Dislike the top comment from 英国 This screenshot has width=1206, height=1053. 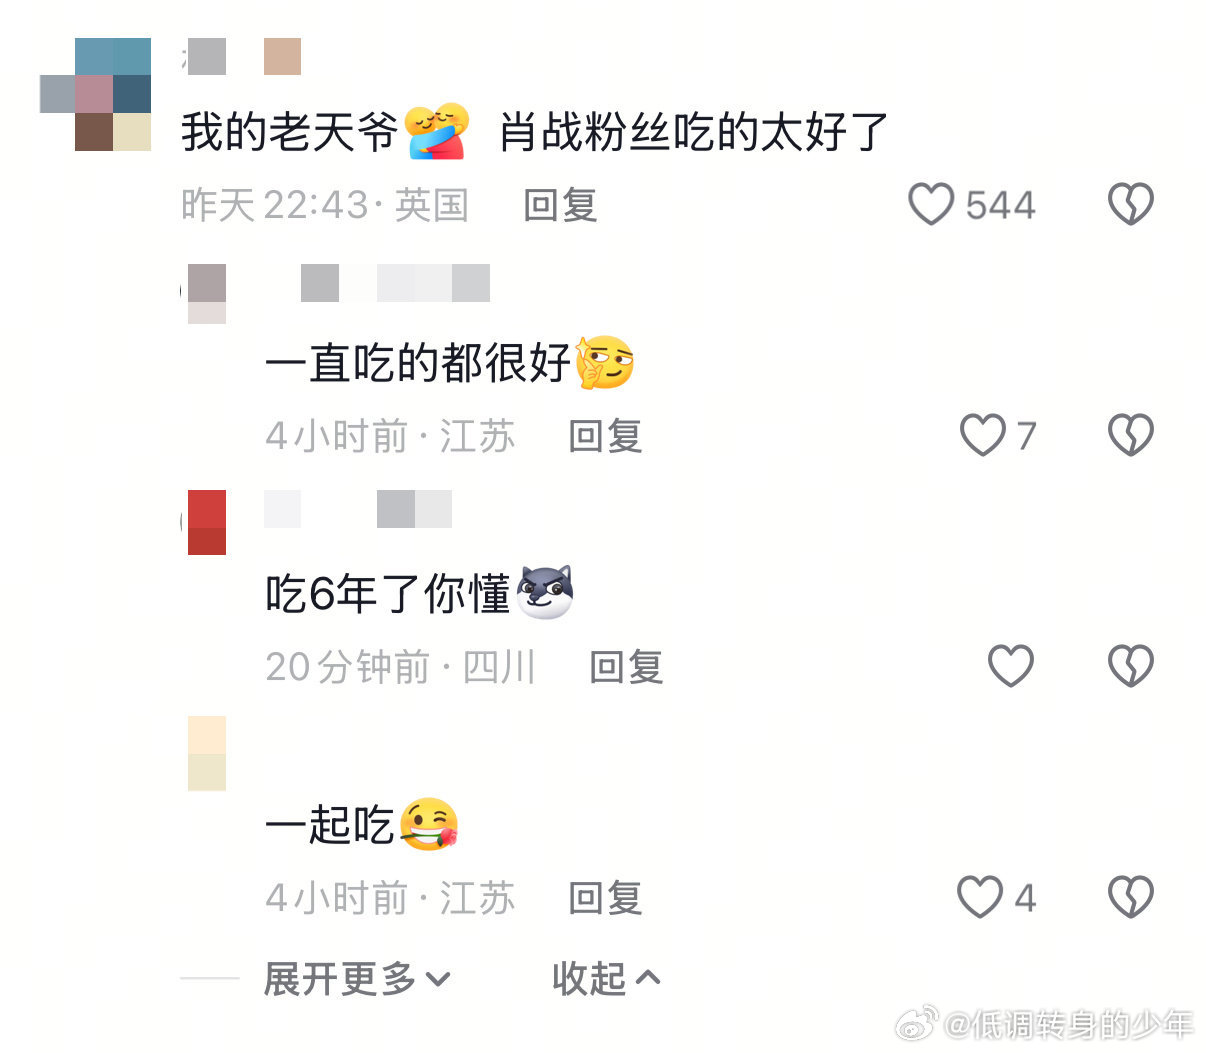[1131, 205]
